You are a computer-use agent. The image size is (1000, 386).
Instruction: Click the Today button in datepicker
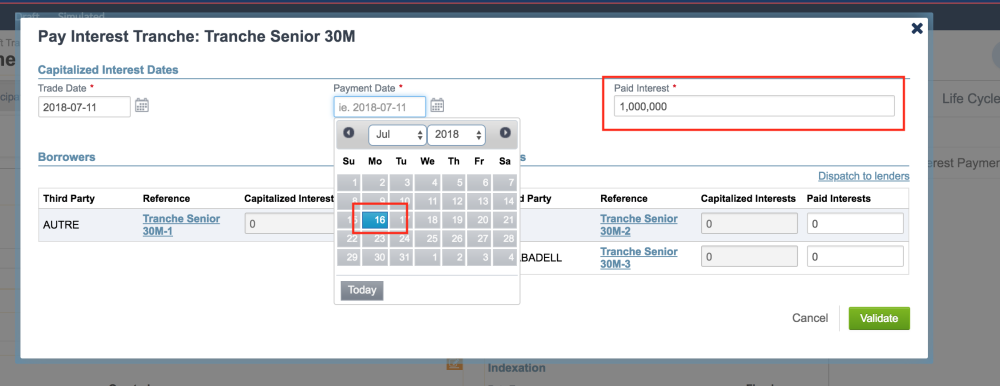point(362,290)
